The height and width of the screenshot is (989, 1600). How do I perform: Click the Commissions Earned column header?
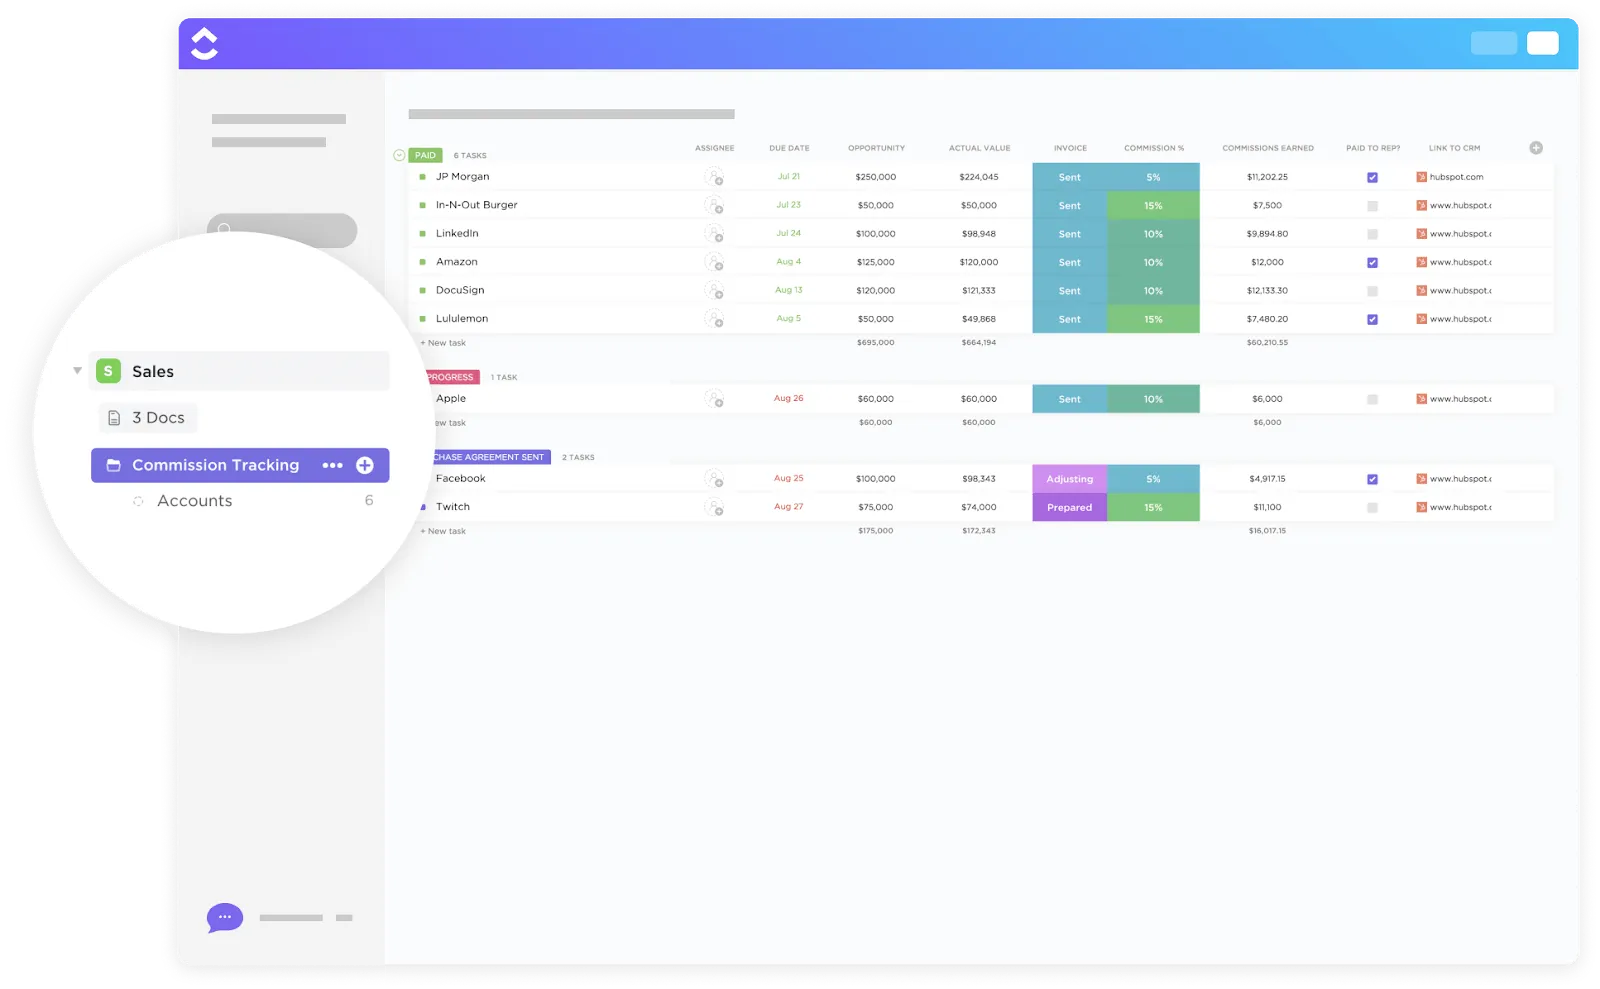1268,148
